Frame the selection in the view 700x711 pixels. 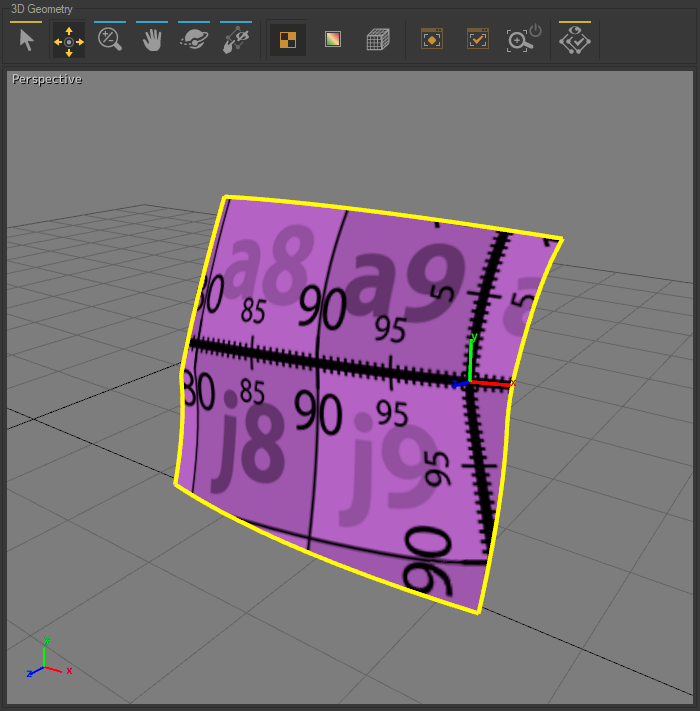point(432,39)
